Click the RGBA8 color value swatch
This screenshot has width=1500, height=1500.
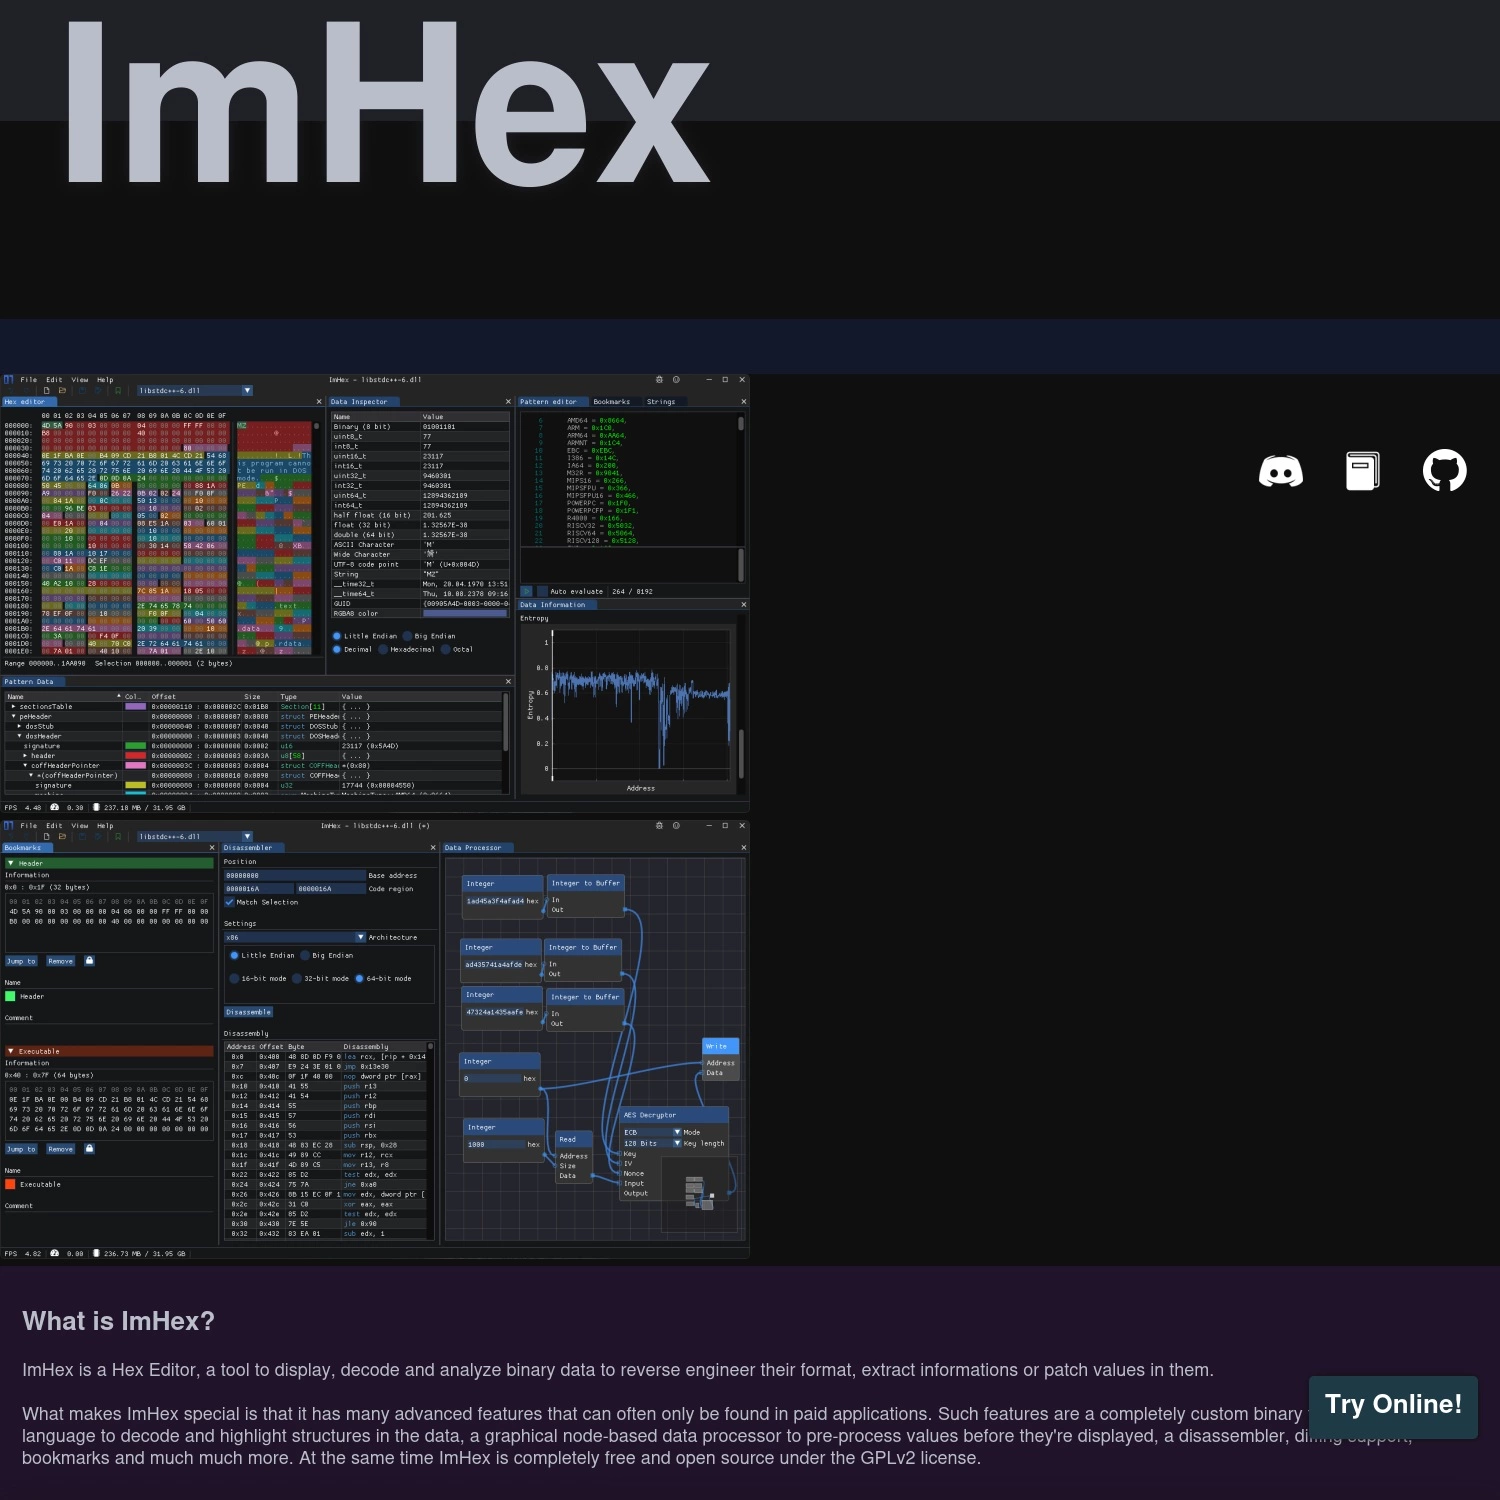[466, 614]
